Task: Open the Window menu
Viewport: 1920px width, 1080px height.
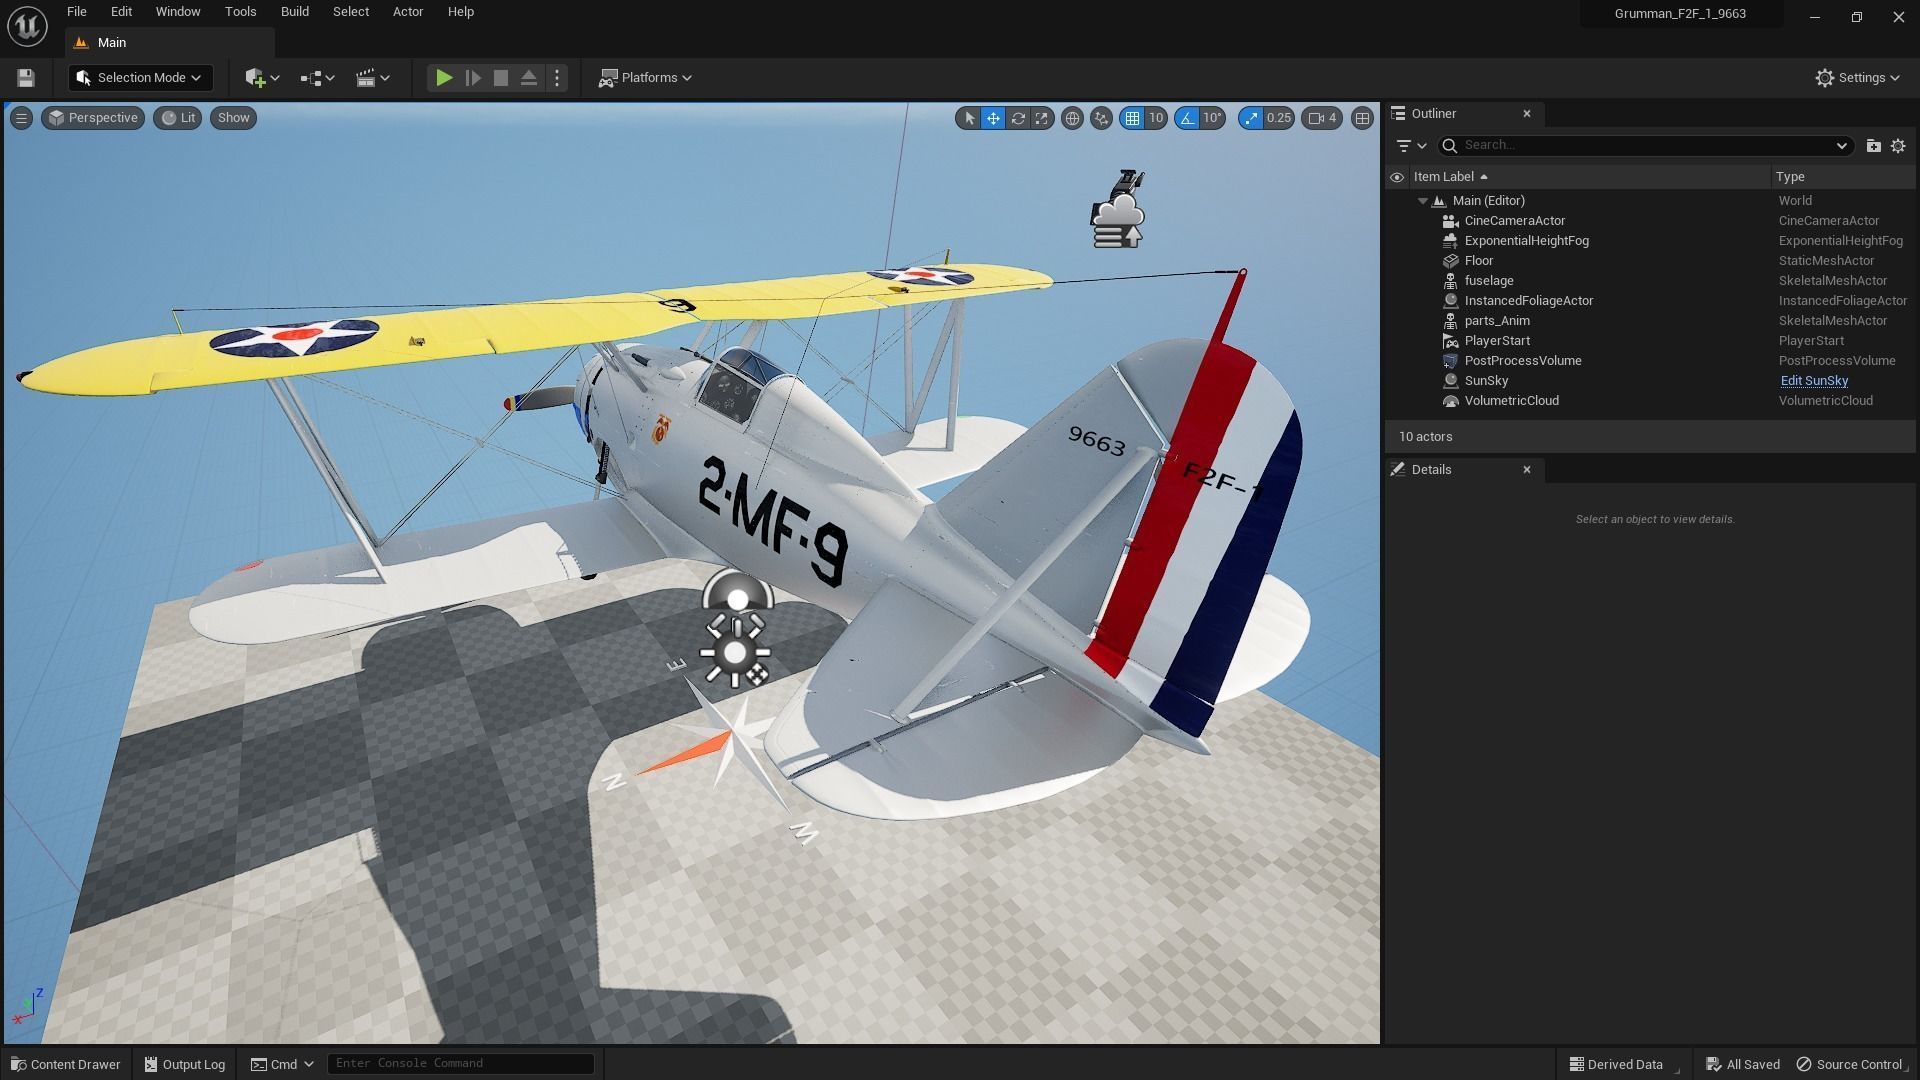Action: pyautogui.click(x=178, y=12)
